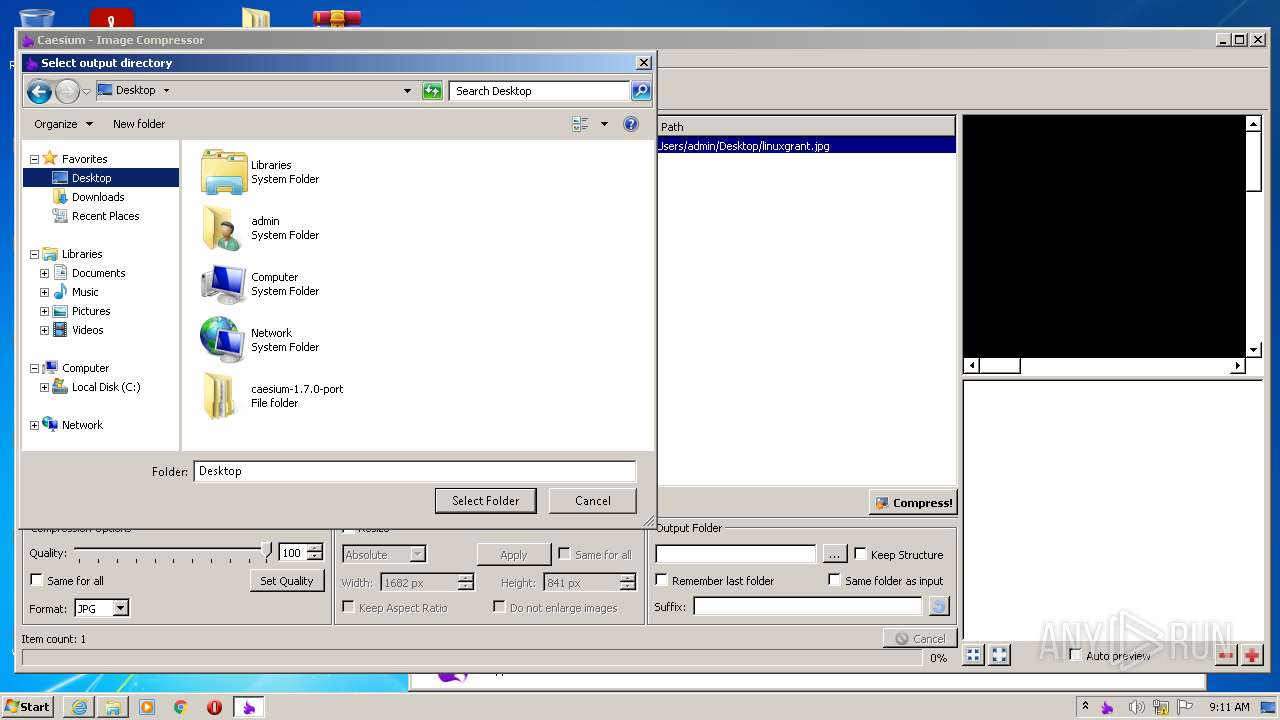The height and width of the screenshot is (720, 1280).
Task: Collapse the Favorites tree group
Action: [x=34, y=159]
